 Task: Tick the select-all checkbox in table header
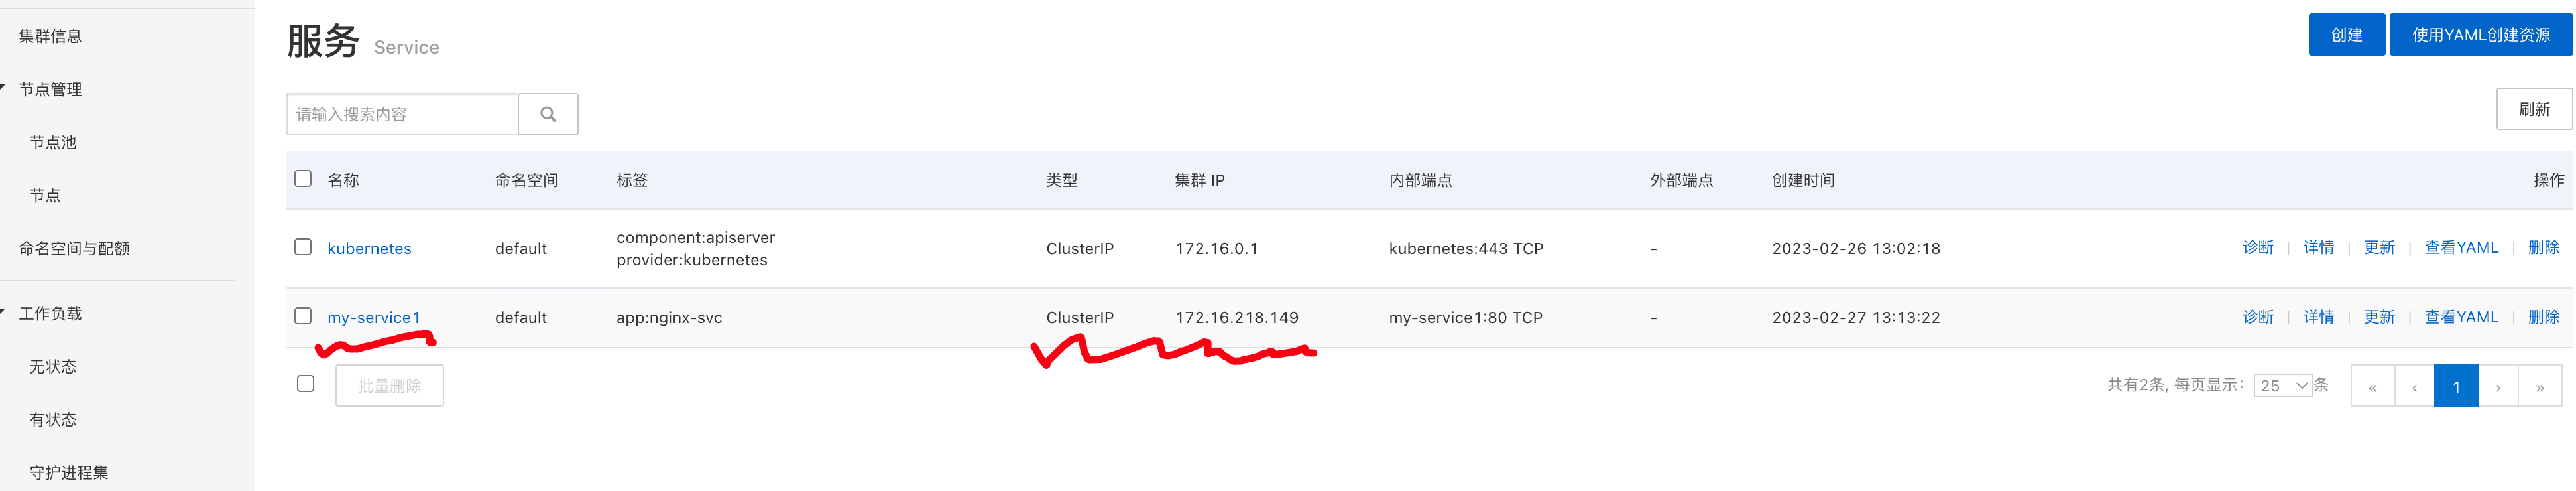pyautogui.click(x=303, y=179)
